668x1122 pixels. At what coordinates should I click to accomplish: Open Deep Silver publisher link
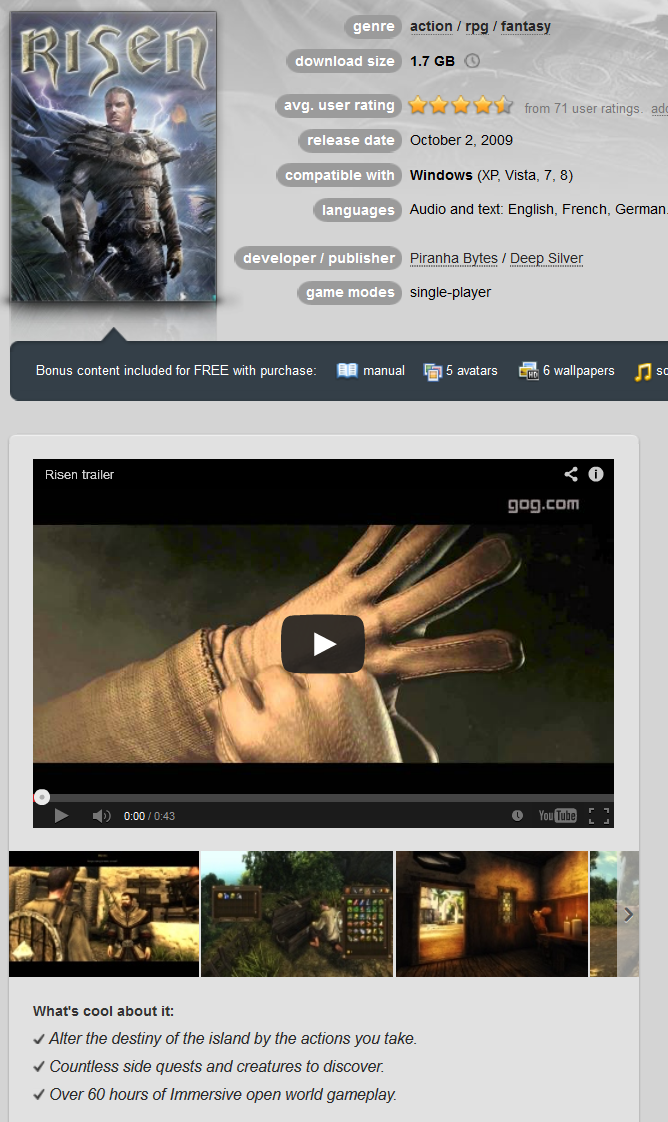[x=546, y=258]
